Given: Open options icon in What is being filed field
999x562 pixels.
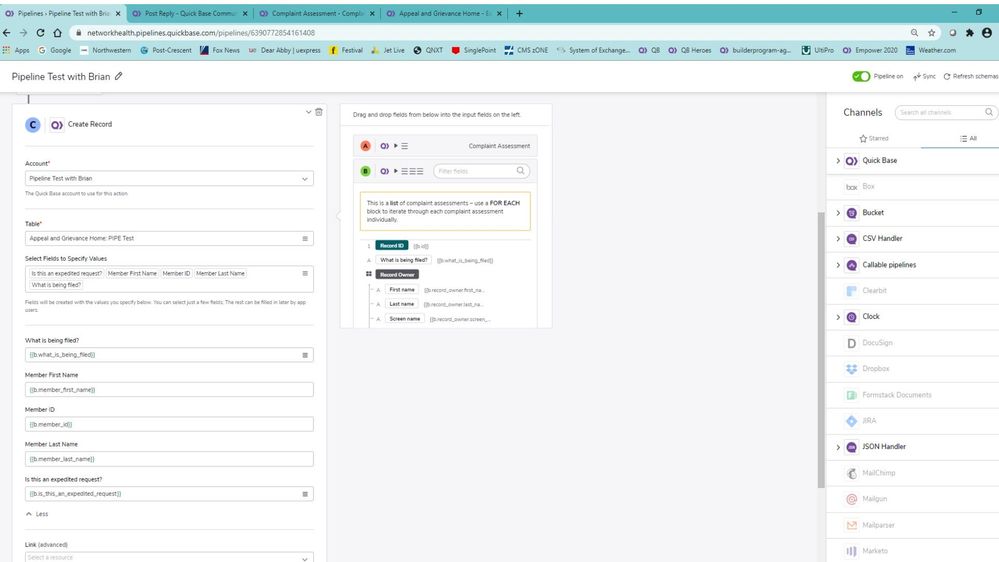Looking at the screenshot, I should pos(305,355).
